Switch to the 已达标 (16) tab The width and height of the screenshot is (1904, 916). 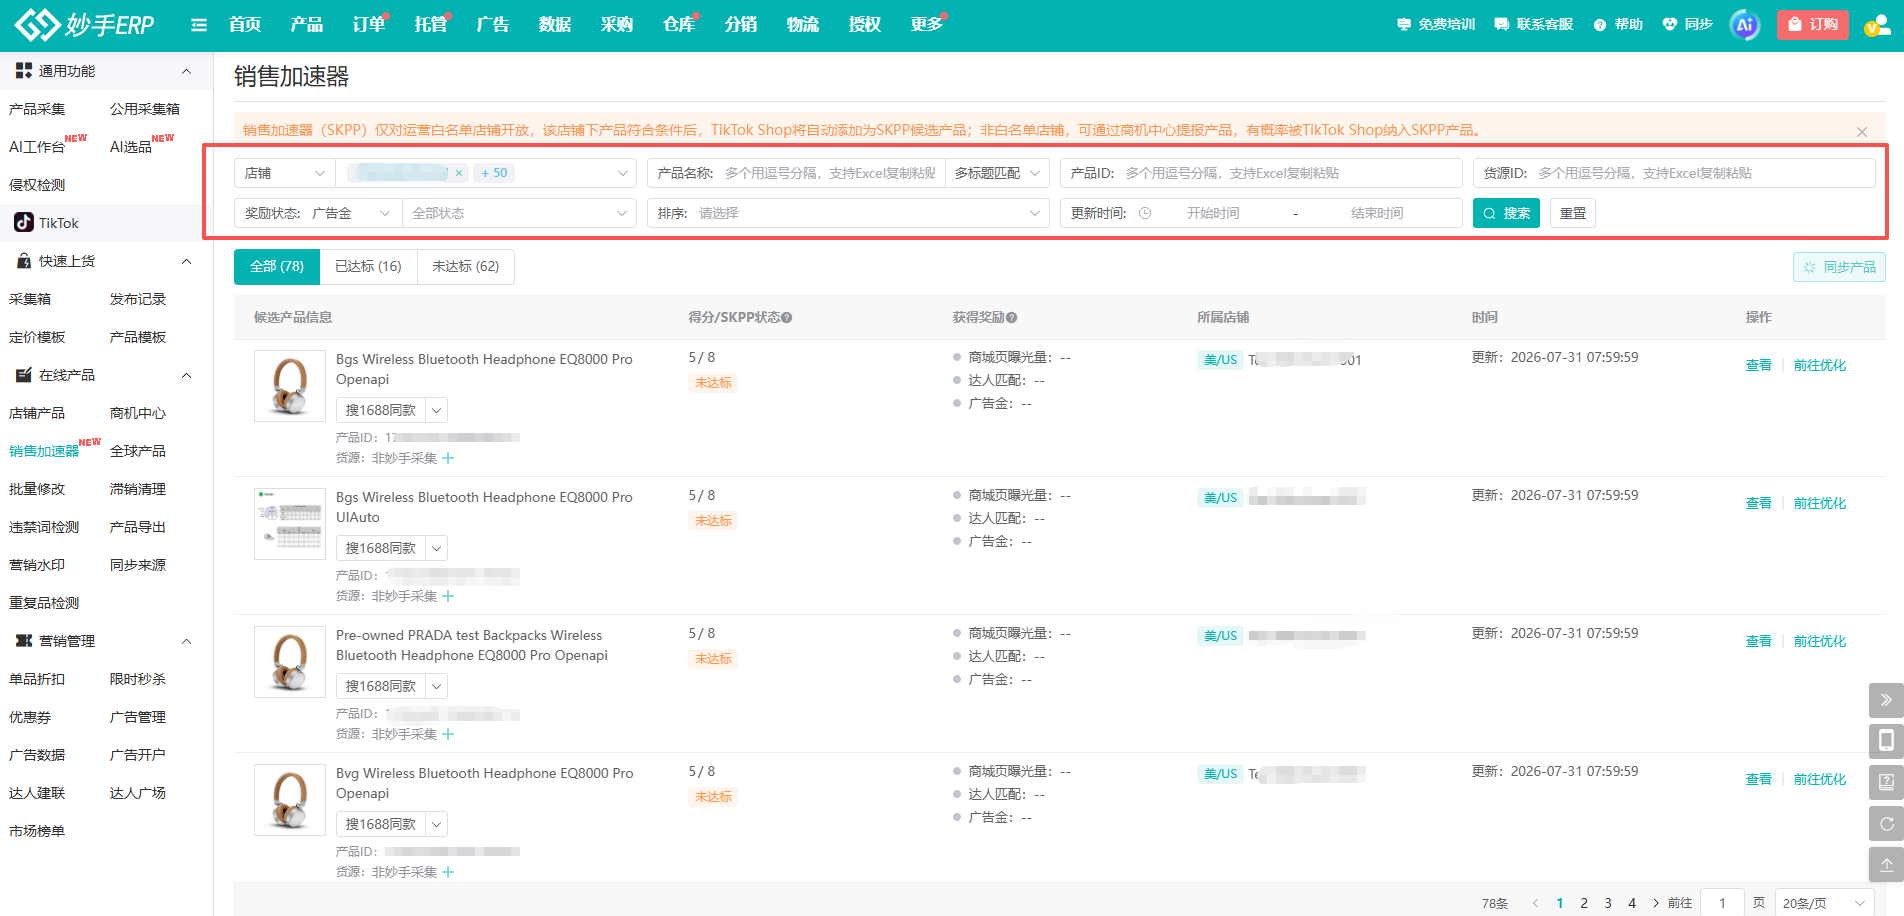point(368,267)
